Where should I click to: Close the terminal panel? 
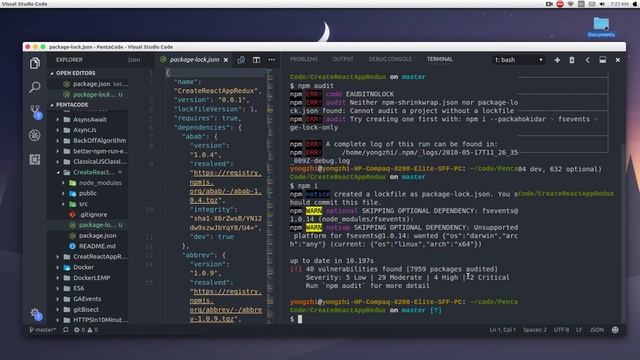[618, 60]
